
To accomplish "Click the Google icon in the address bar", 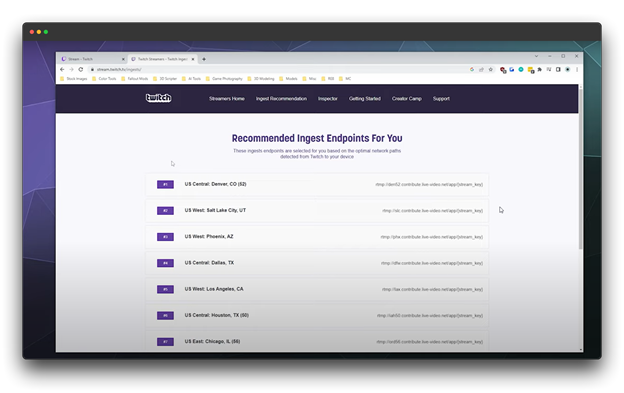I will [x=472, y=69].
